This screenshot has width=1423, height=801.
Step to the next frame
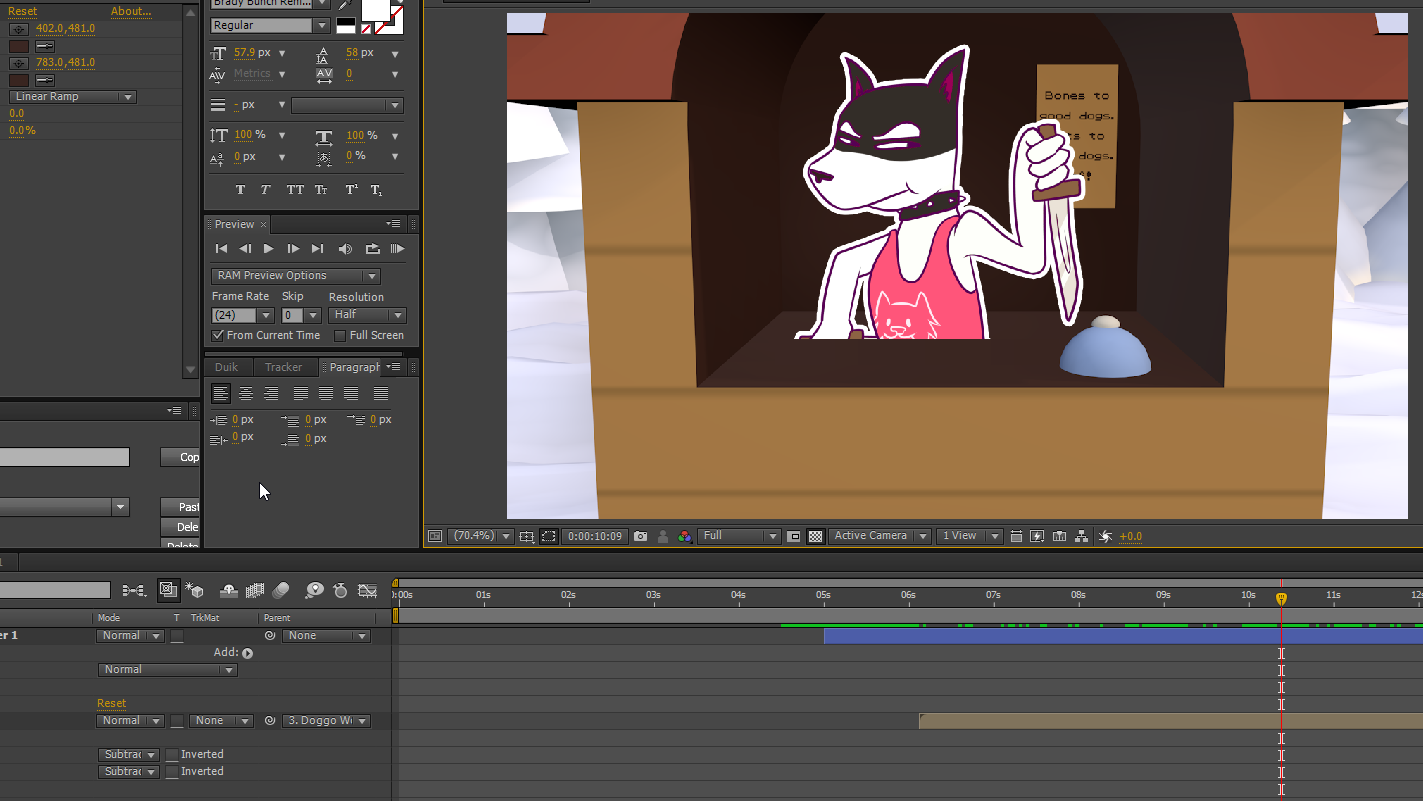coord(293,249)
